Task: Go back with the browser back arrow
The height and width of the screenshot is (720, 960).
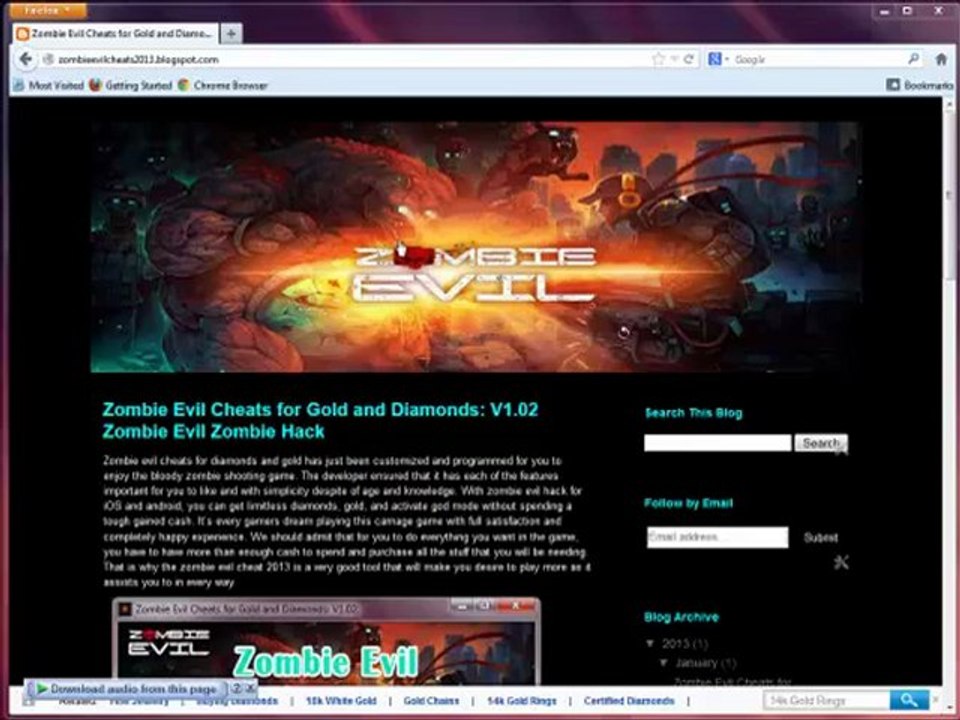Action: (25, 59)
